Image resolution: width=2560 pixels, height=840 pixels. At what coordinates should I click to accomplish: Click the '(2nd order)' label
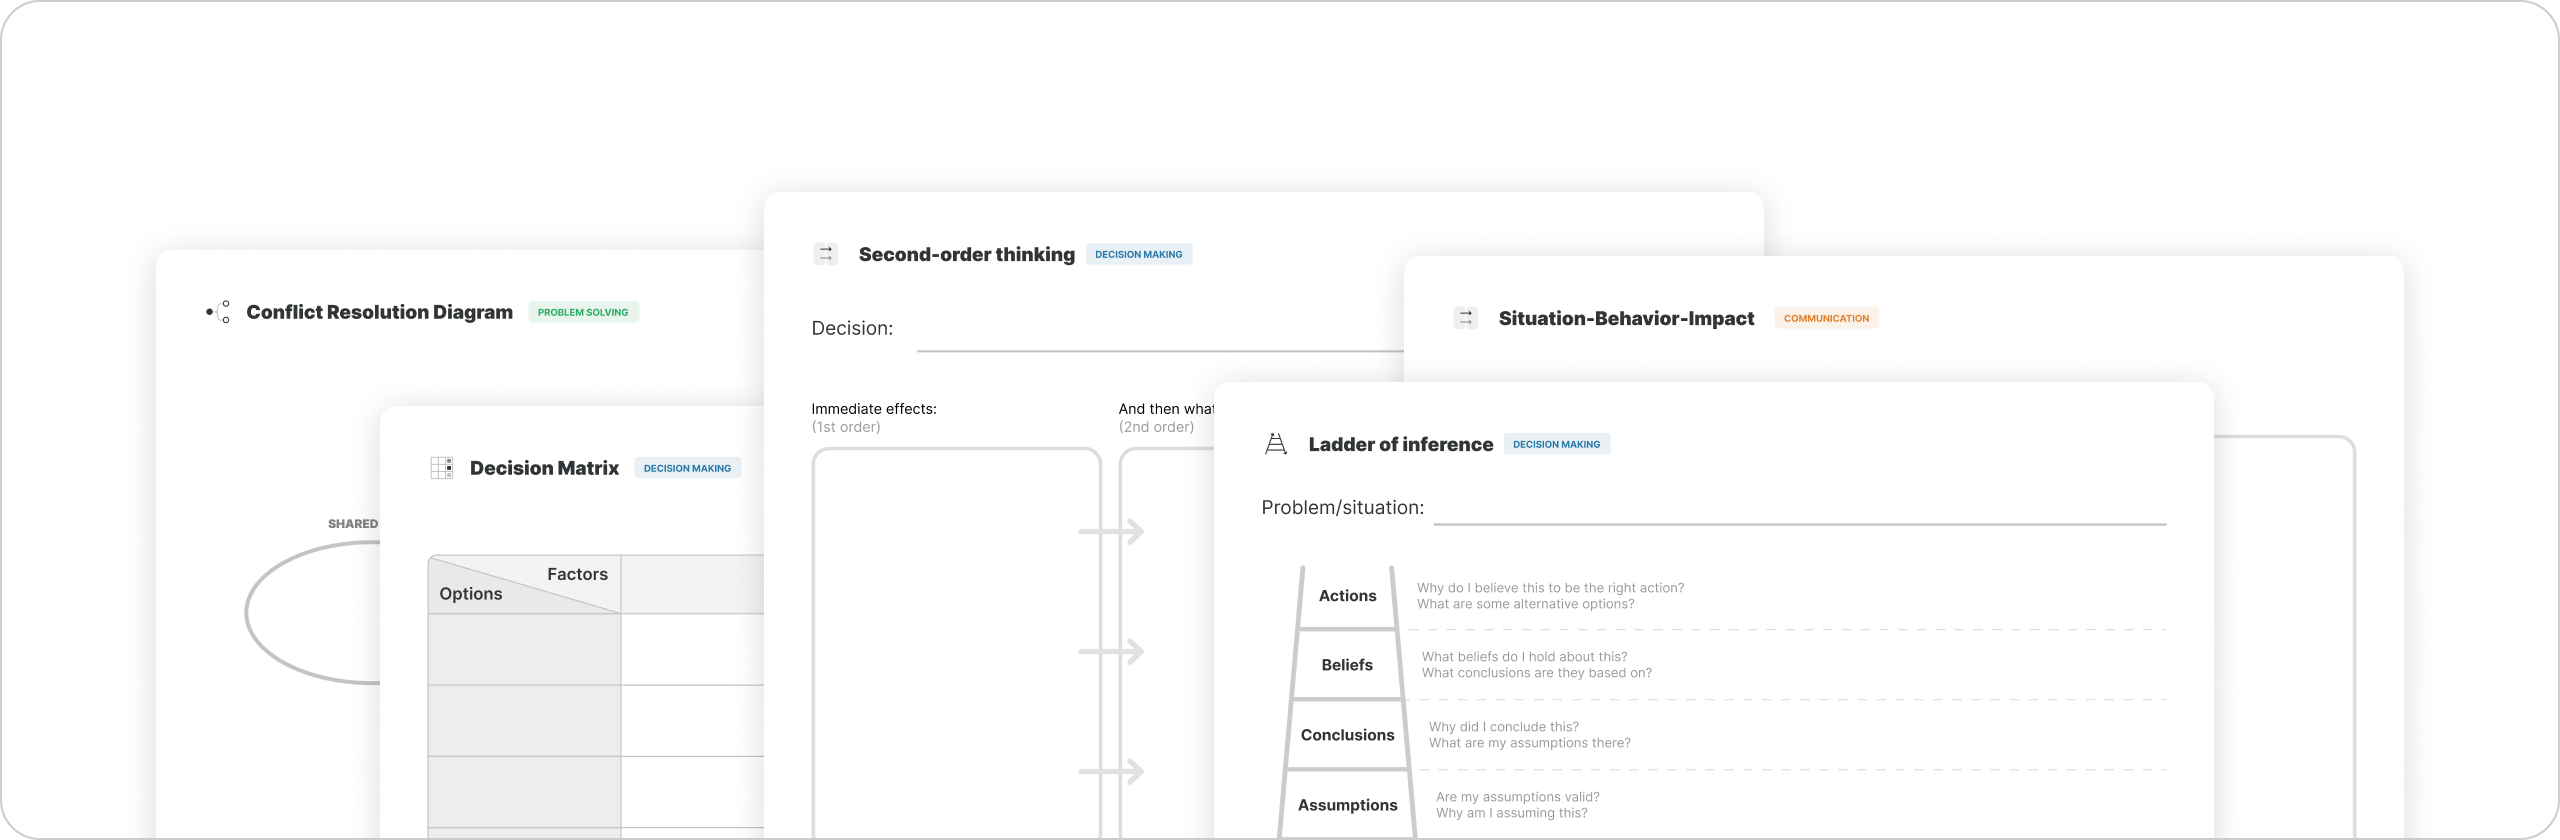coord(1156,427)
